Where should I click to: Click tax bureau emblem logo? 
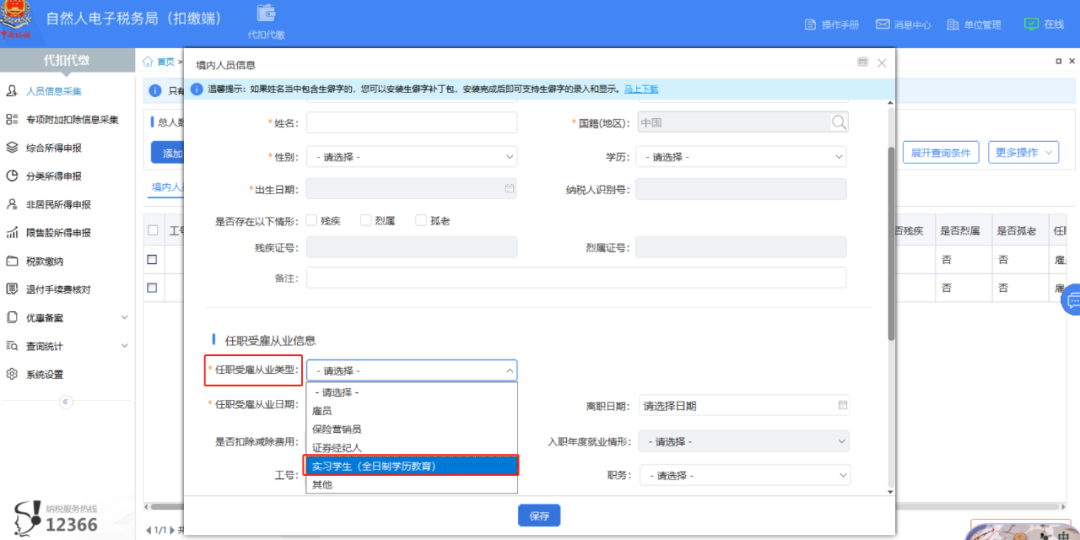(x=15, y=19)
